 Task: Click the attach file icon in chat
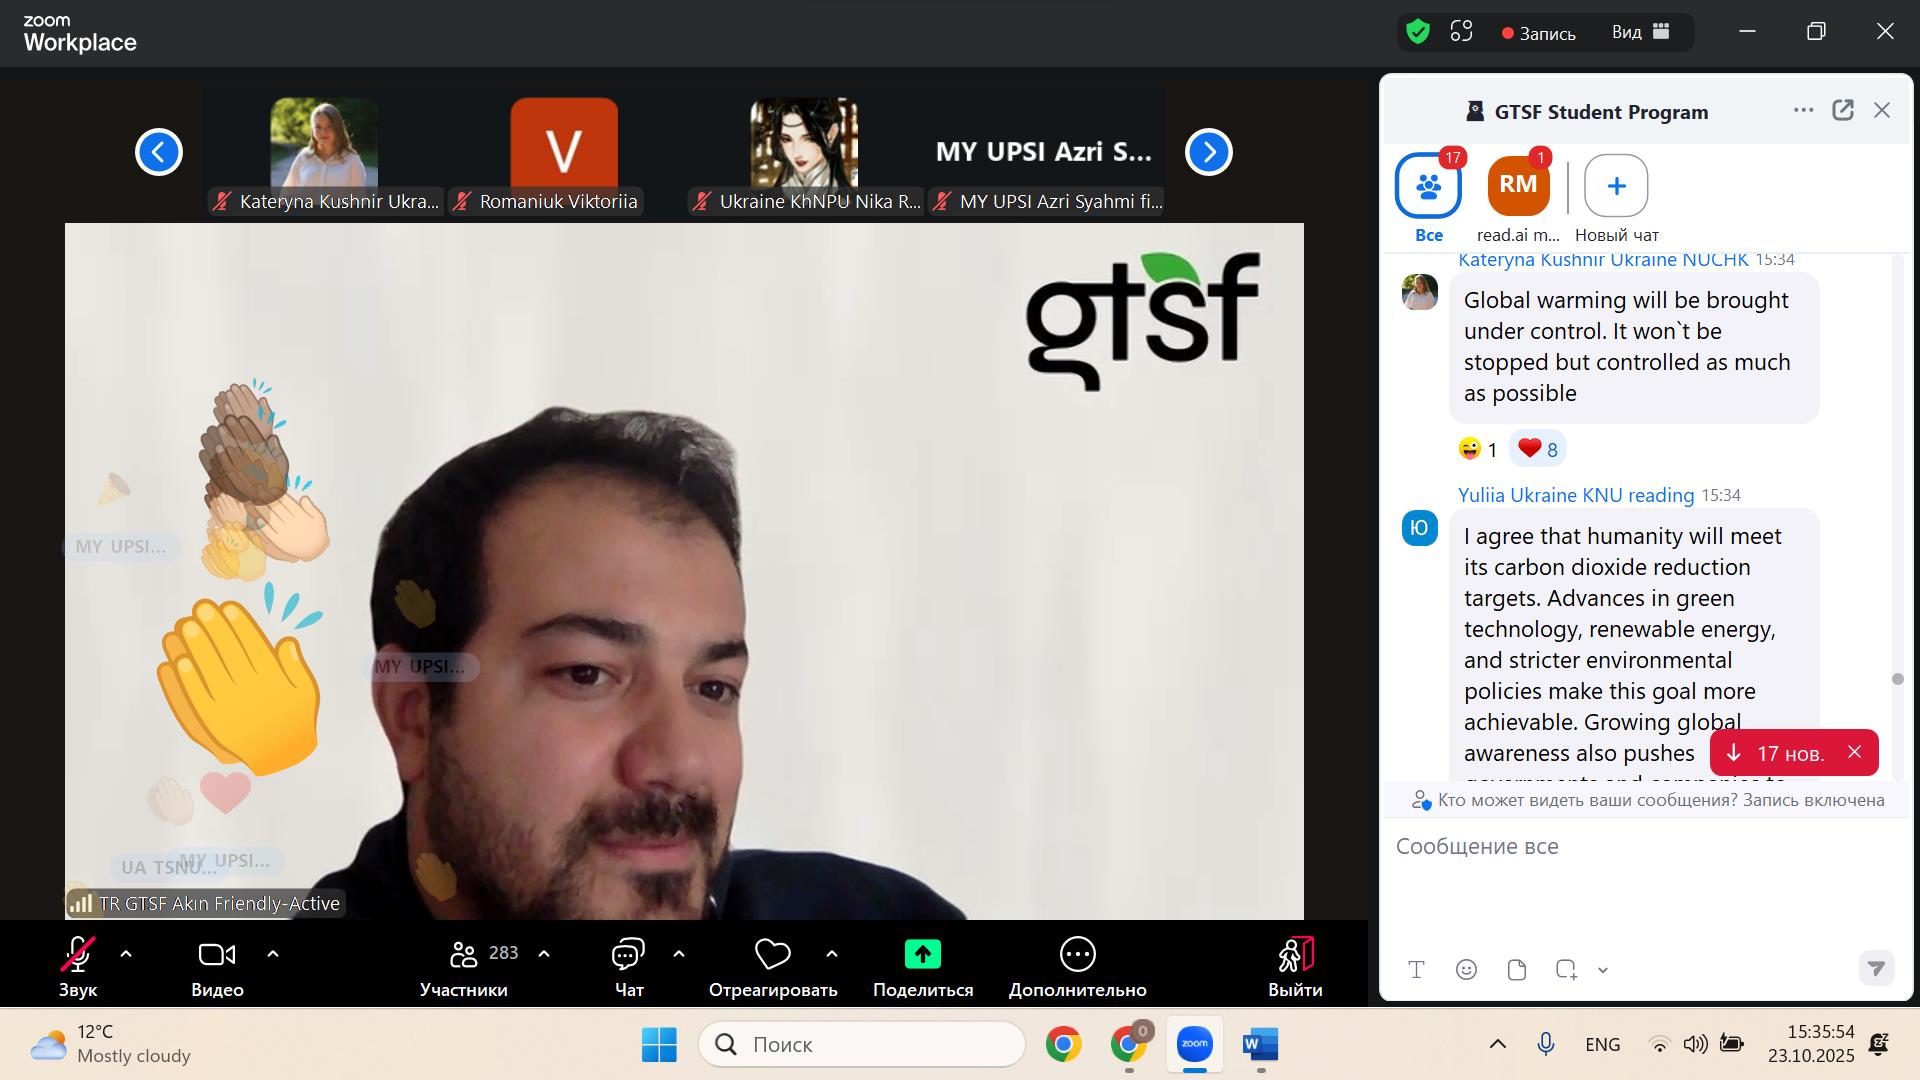tap(1516, 969)
